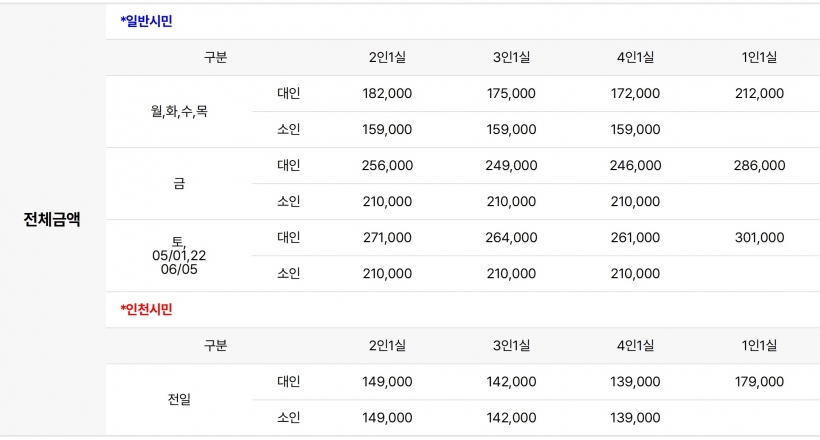Click the 271,000 Saturday adult price
Screen dimensions: 820x440
[x=387, y=238]
